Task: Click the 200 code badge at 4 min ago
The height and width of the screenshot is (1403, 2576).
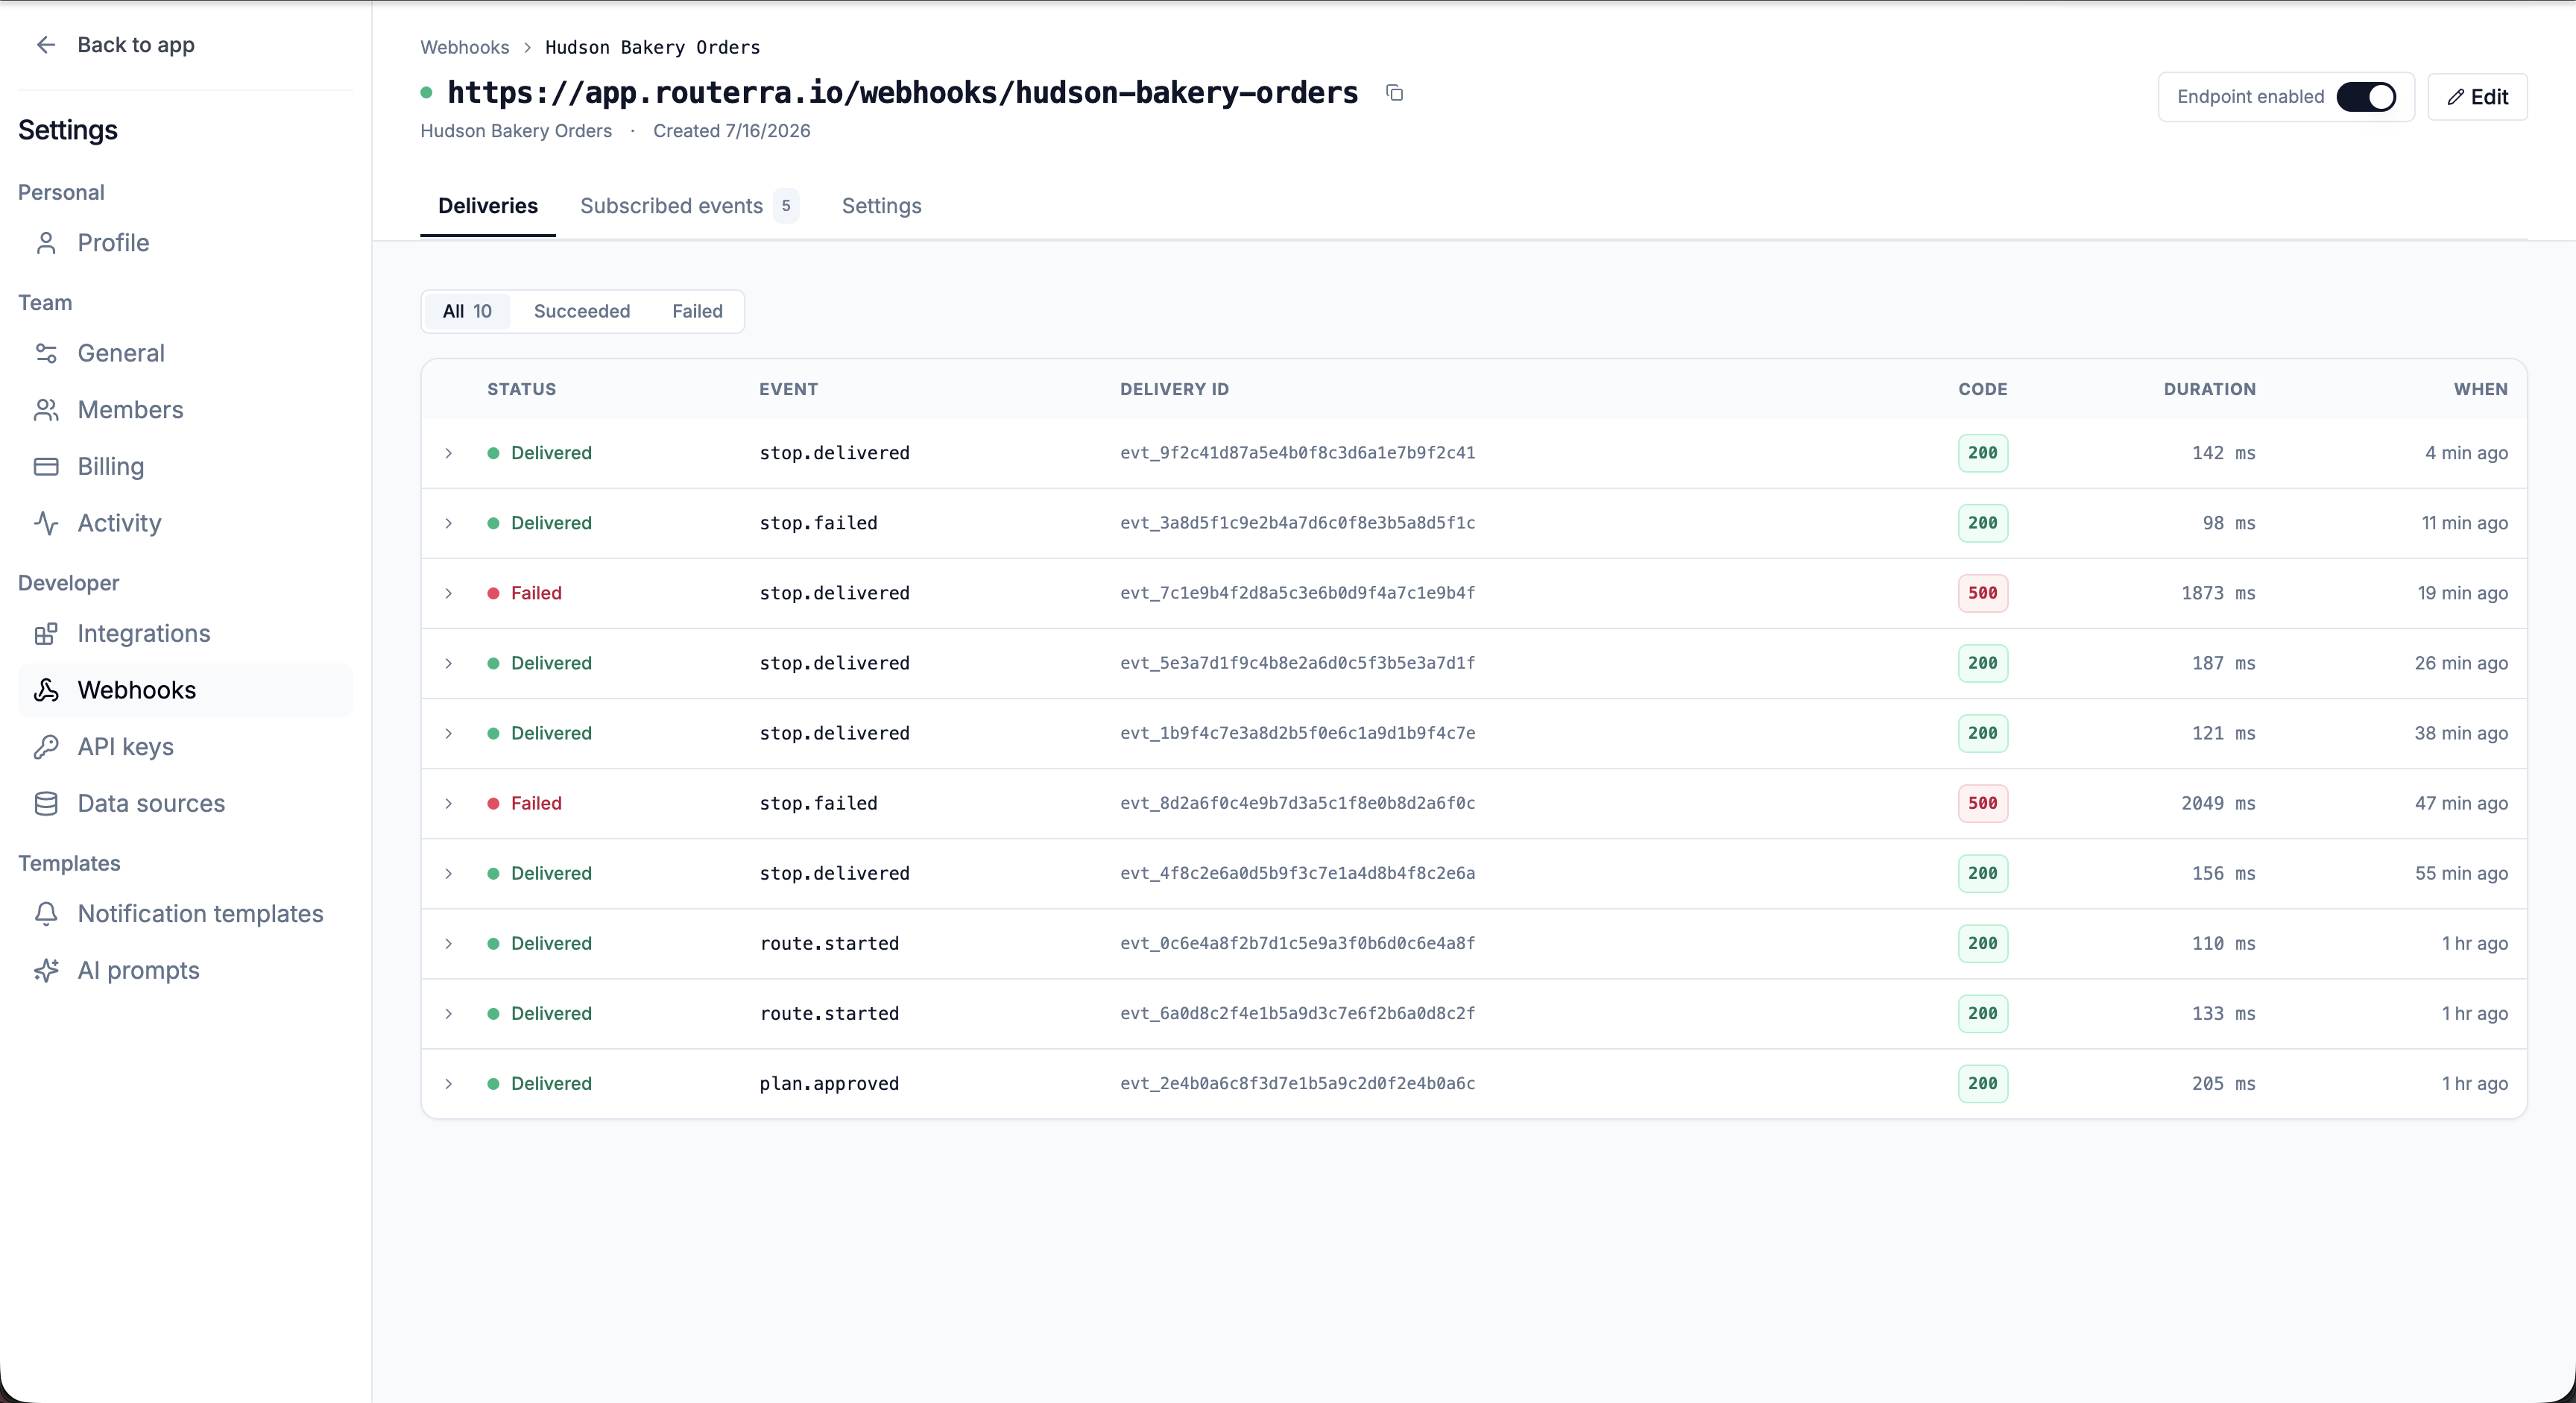Action: pos(1982,453)
